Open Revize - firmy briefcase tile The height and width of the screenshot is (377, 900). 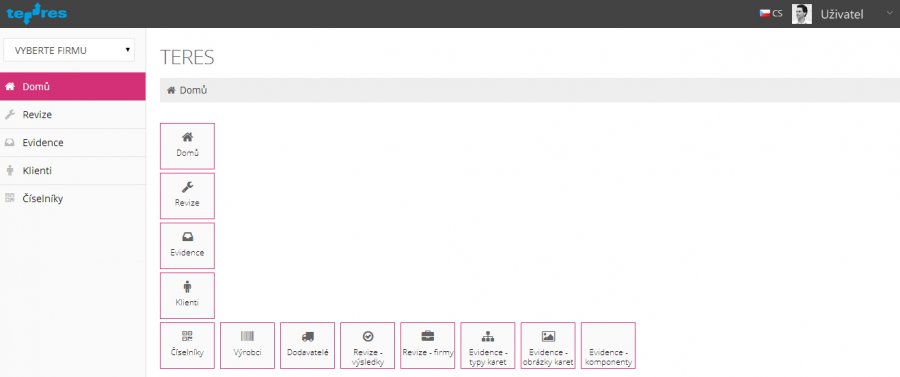pos(428,345)
